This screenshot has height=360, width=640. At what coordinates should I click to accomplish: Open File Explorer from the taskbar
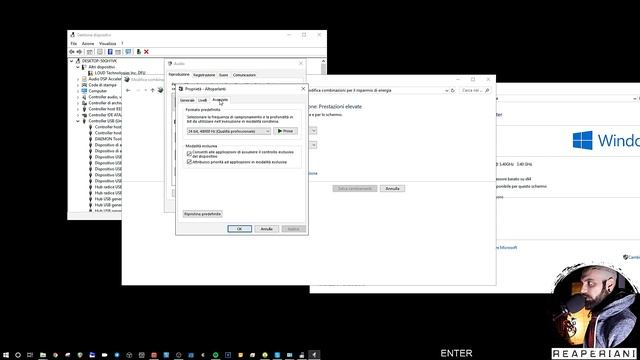point(42,355)
